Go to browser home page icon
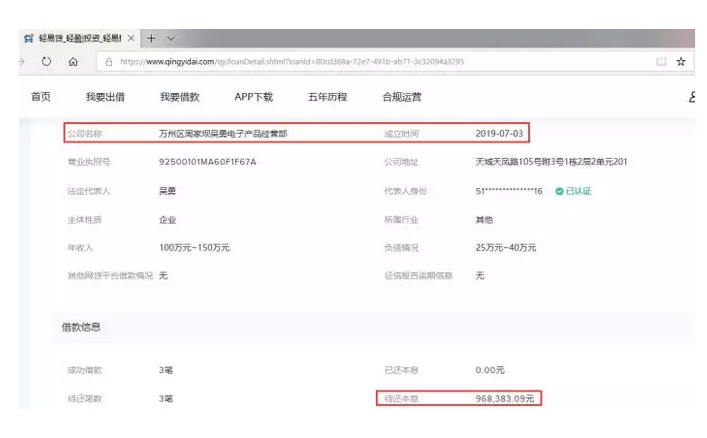This screenshot has width=707, height=438. (73, 61)
